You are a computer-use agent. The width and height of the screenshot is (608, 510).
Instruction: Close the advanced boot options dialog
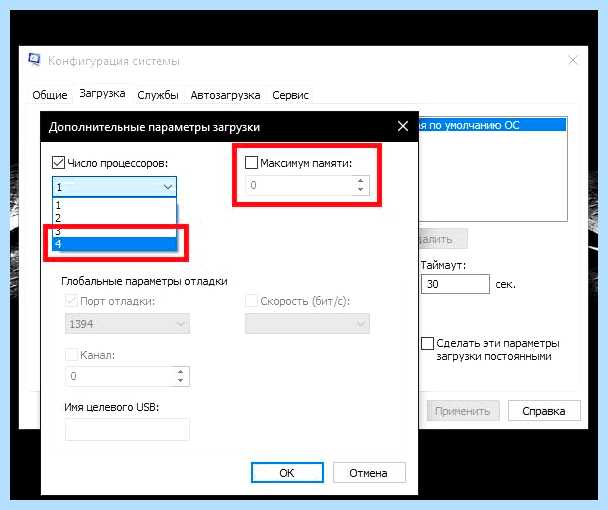click(403, 126)
